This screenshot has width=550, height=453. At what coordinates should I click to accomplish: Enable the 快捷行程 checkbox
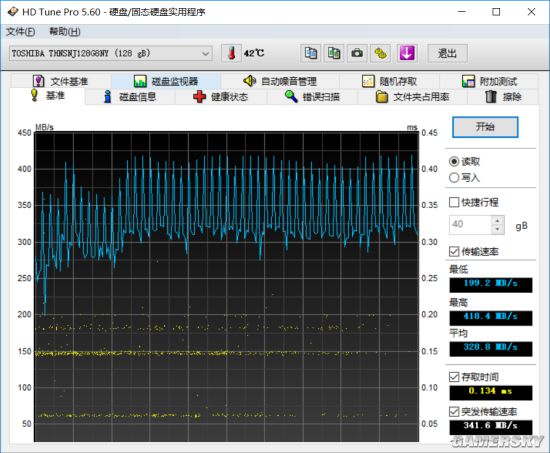[x=454, y=202]
